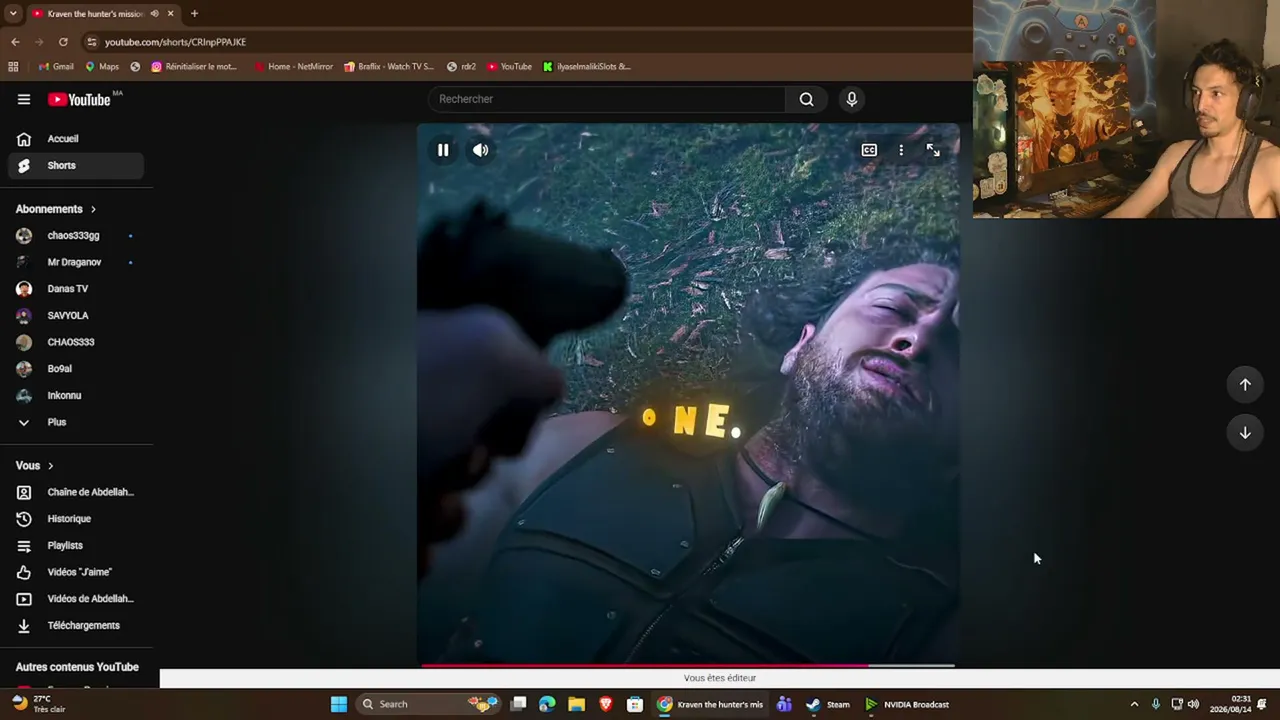1280x720 pixels.
Task: Open Chaîne de Abdellah in sidebar
Action: (x=76, y=492)
